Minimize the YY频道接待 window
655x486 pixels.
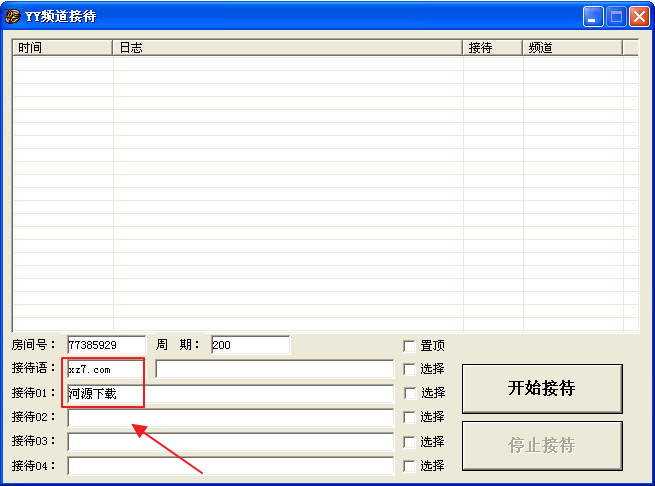[x=593, y=17]
